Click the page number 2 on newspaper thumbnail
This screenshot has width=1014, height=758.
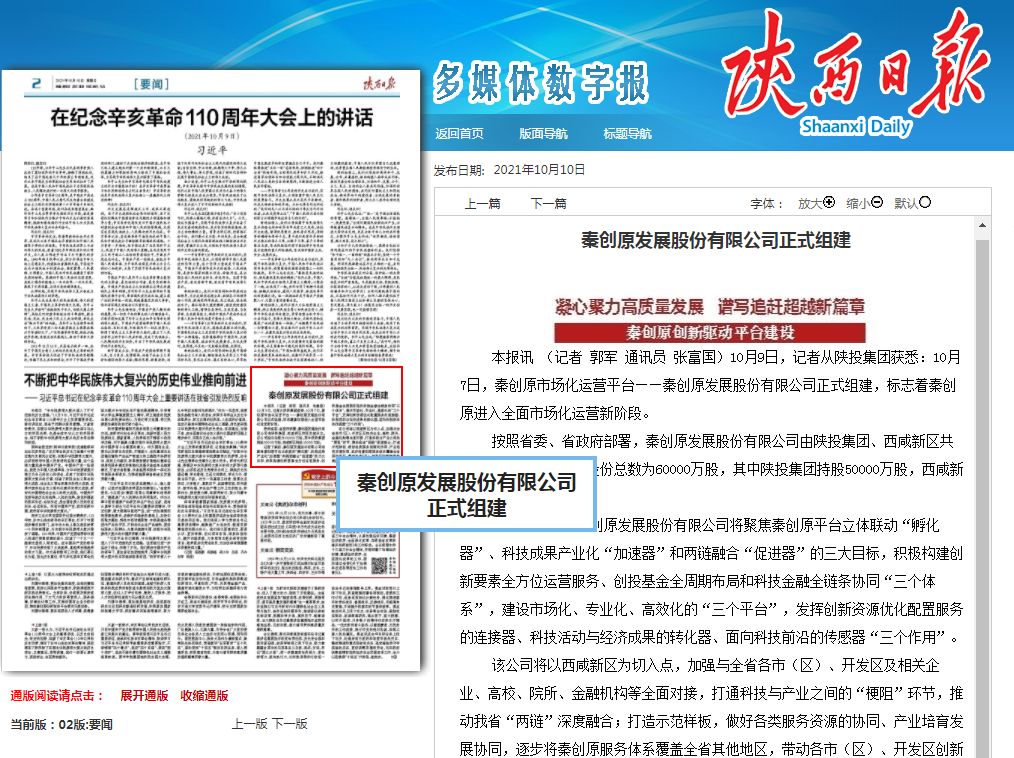click(35, 83)
